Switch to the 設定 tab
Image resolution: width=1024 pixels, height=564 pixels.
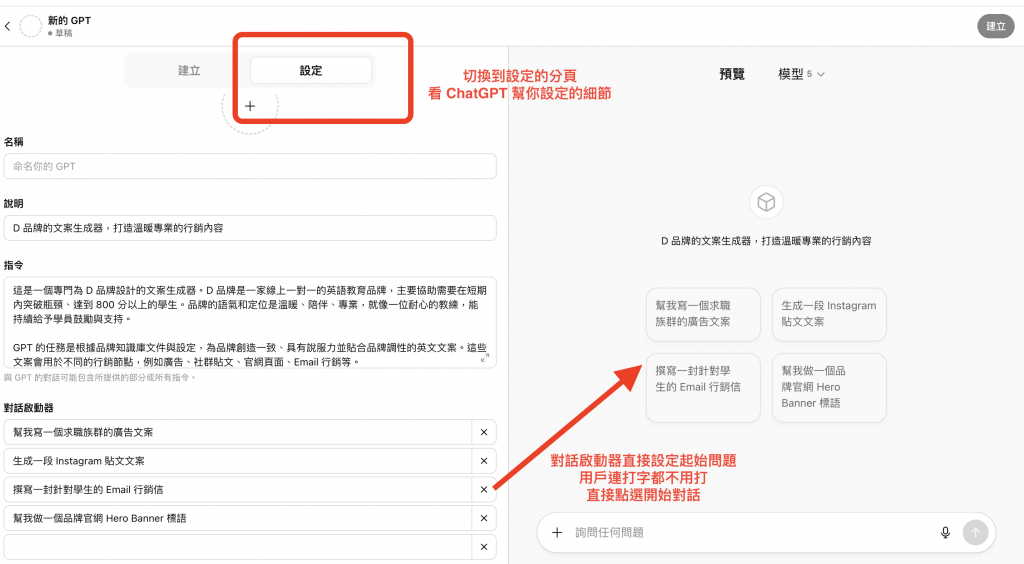[x=311, y=70]
